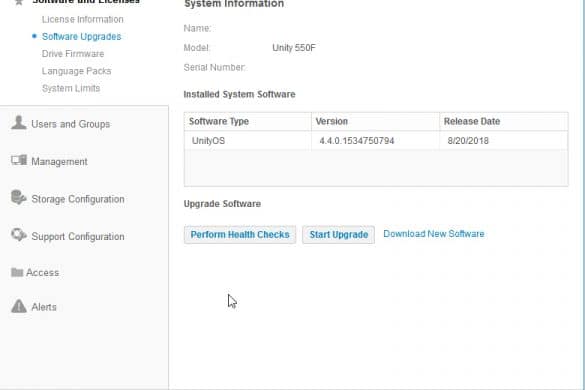Screen dimensions: 585x390
Task: Open the Access category
Action: click(43, 272)
